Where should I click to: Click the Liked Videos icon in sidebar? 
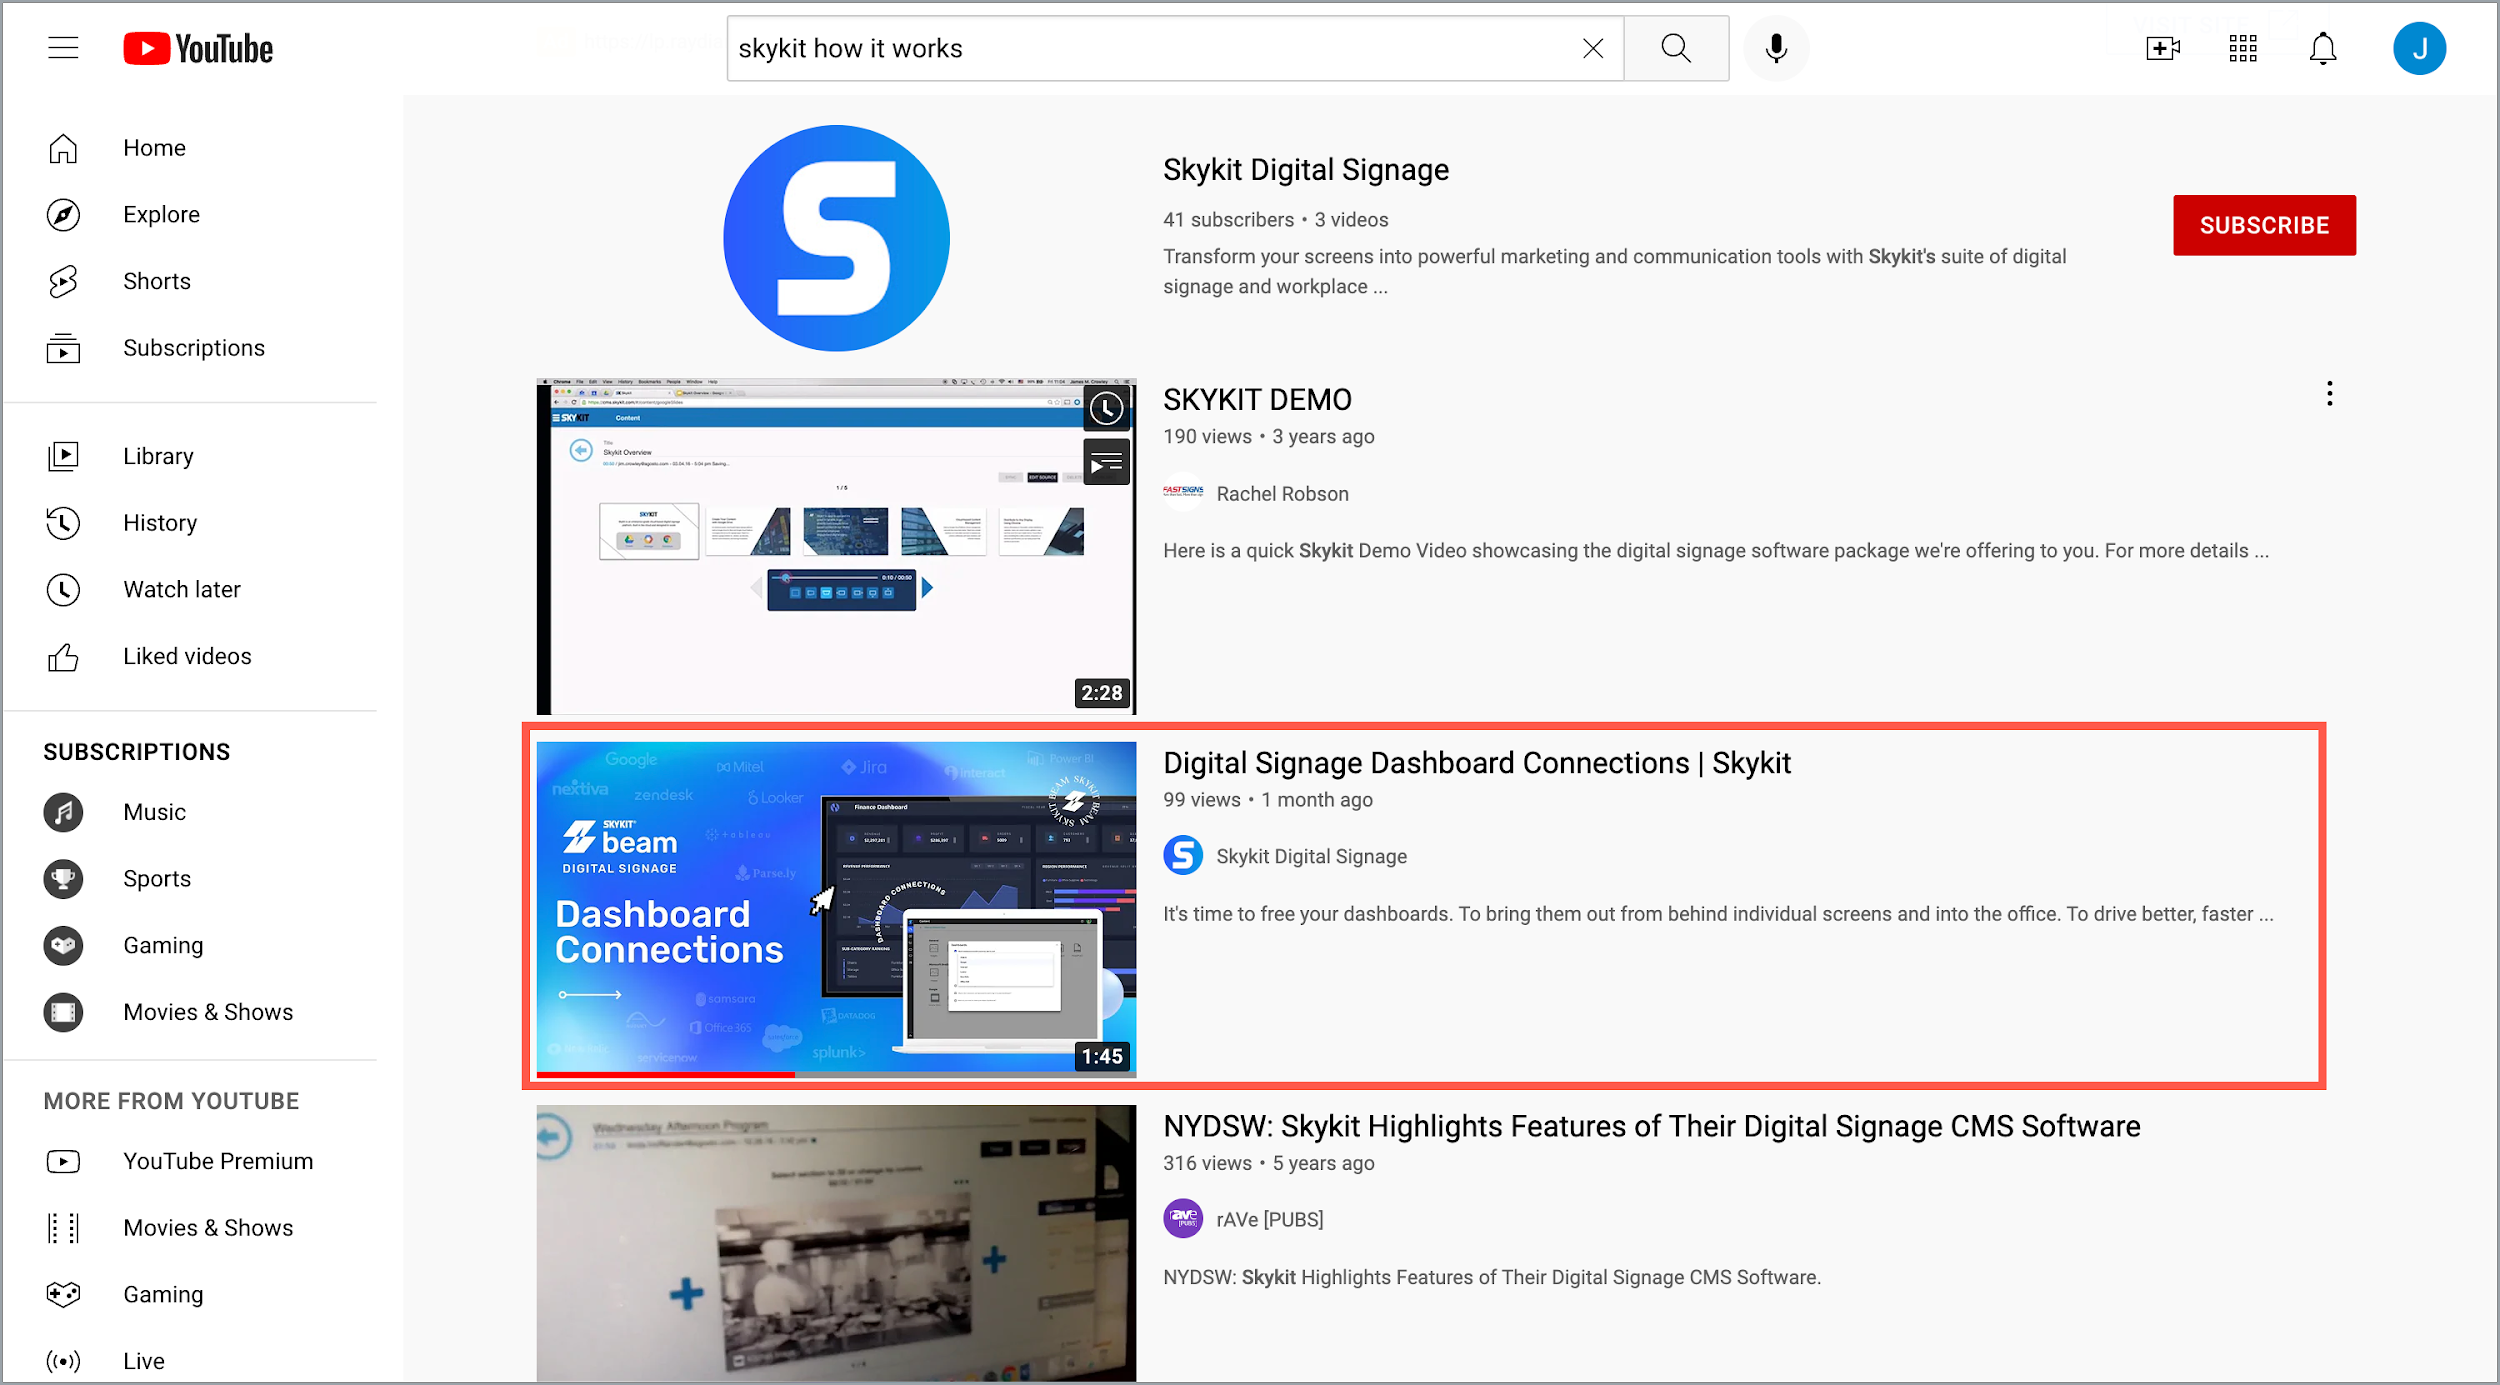(x=63, y=655)
